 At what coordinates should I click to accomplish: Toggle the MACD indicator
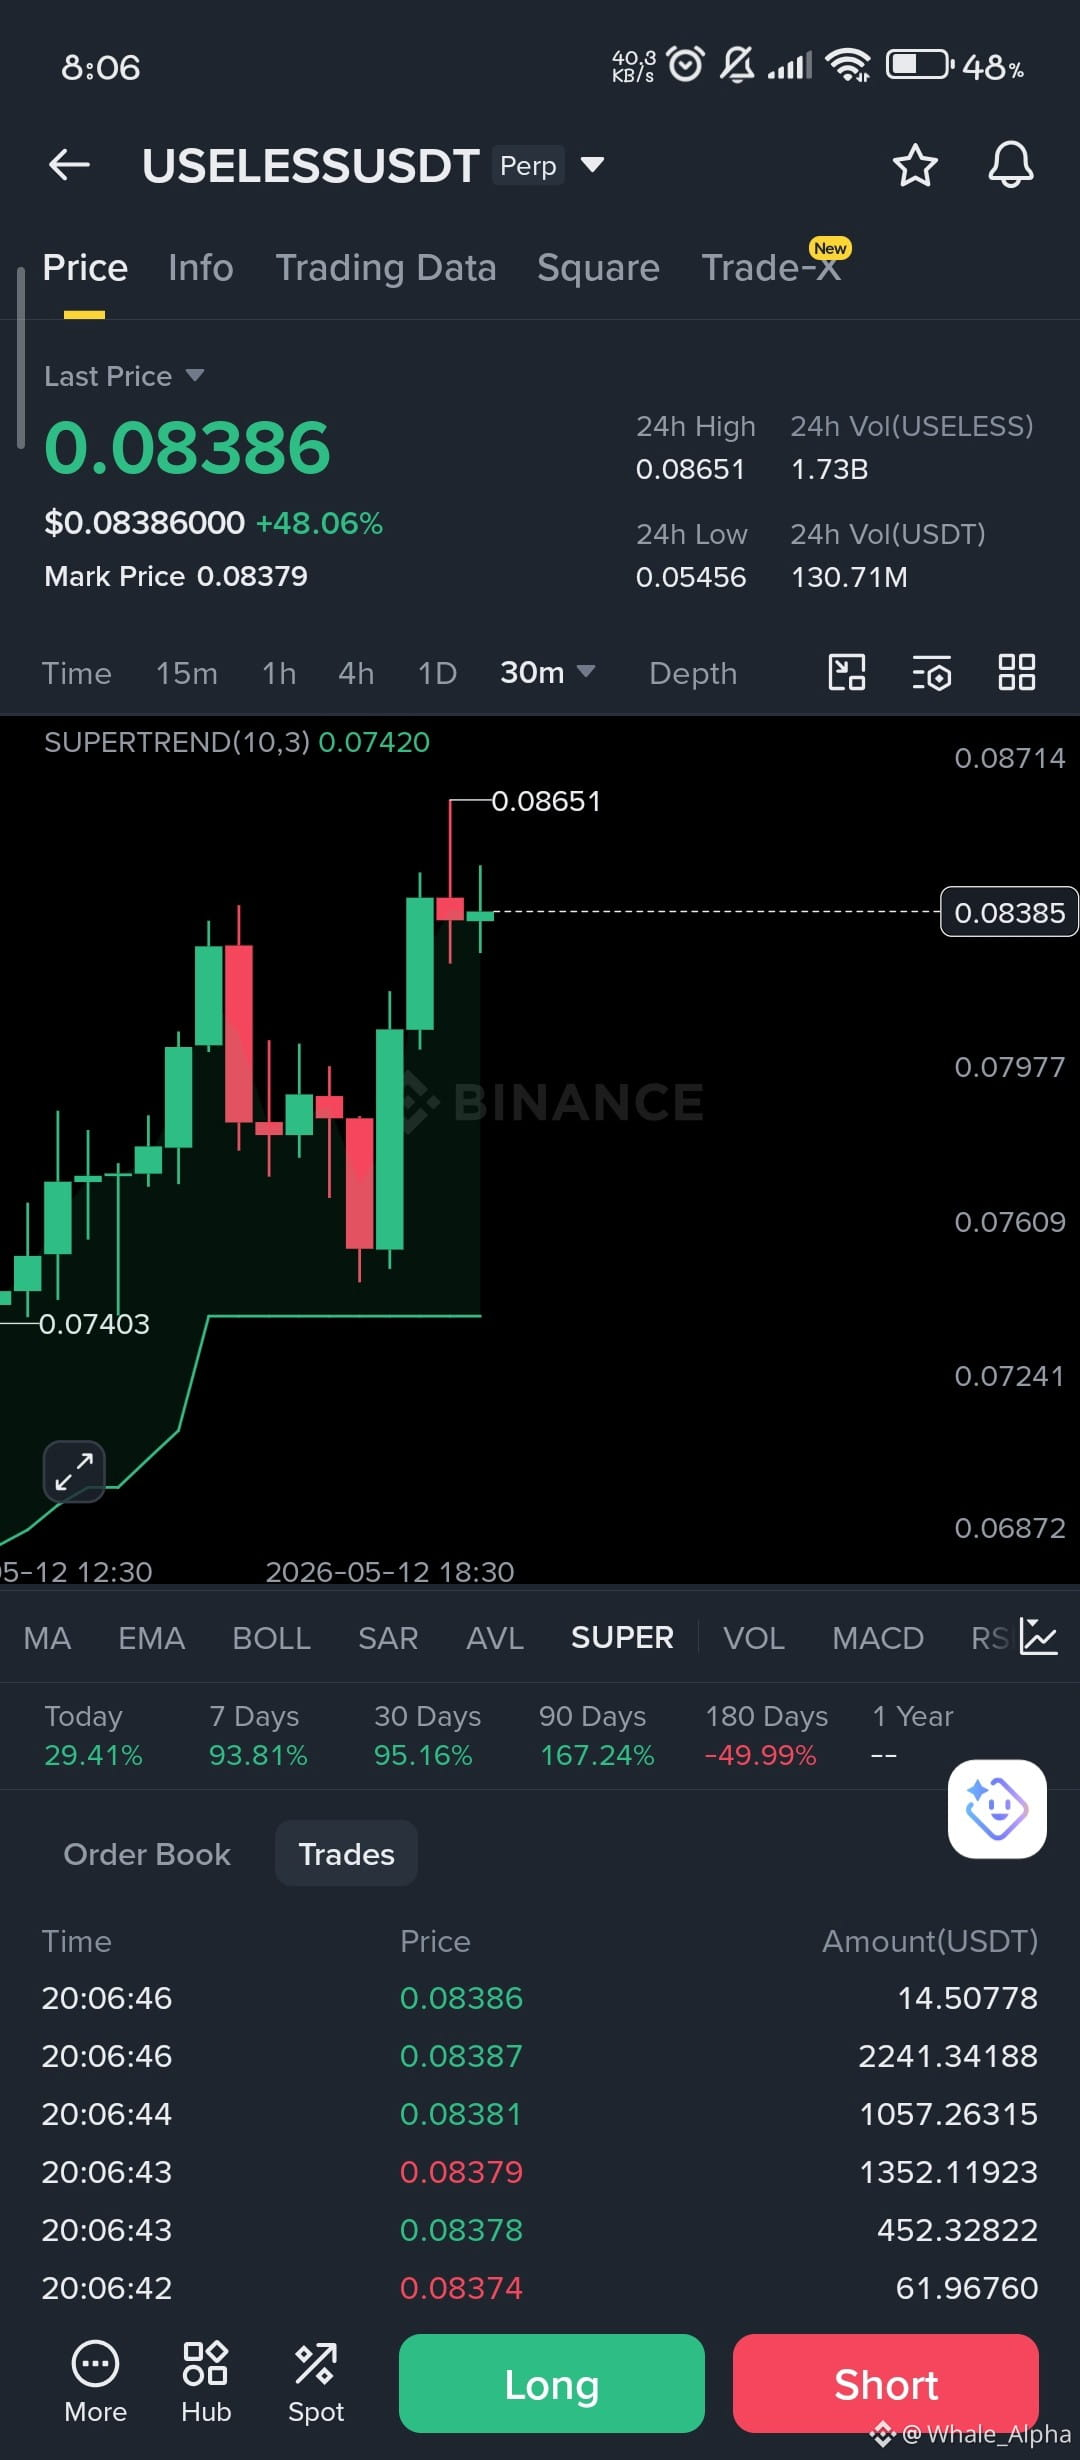point(878,1638)
